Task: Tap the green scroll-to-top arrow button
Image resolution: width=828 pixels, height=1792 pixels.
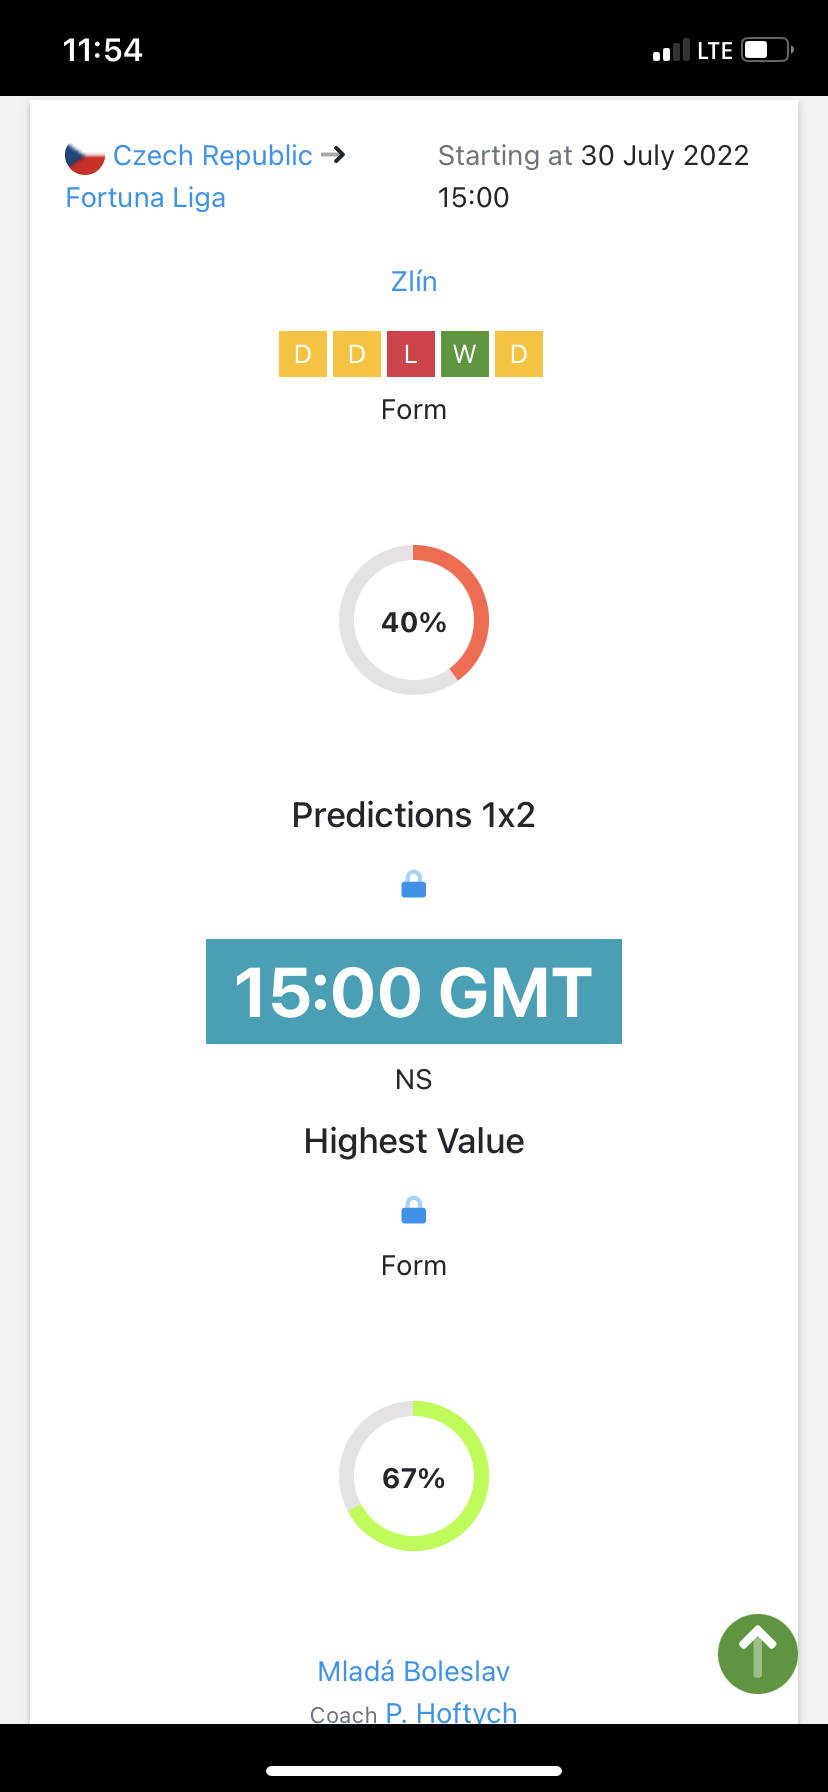Action: [x=757, y=1653]
